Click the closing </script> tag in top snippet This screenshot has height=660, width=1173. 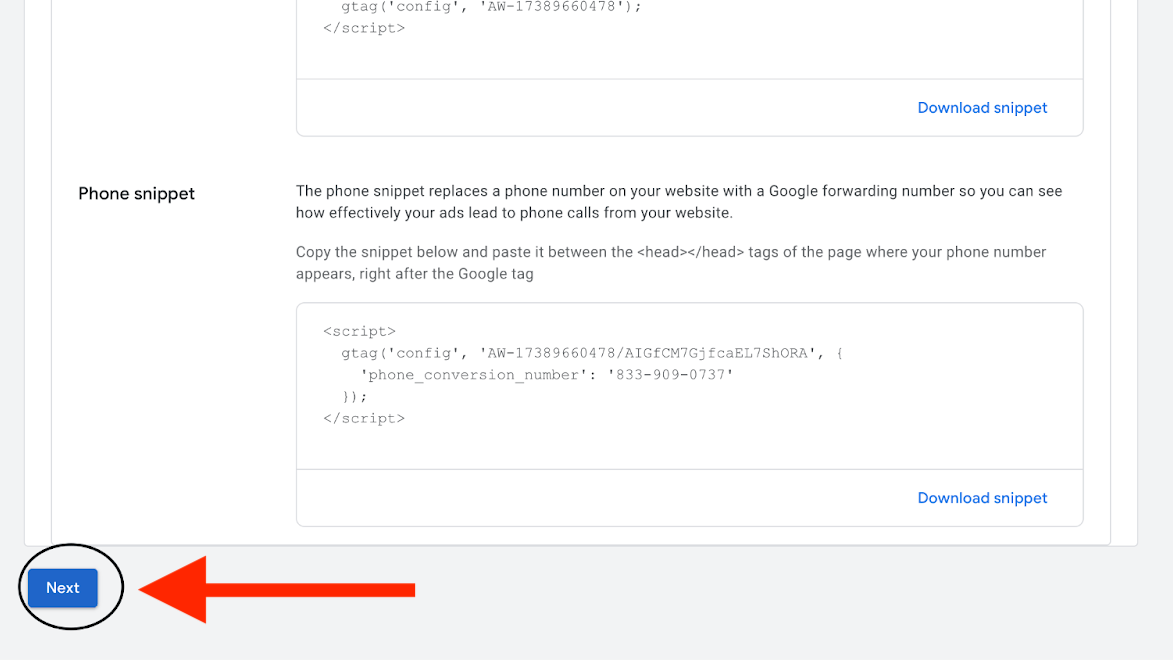364,28
